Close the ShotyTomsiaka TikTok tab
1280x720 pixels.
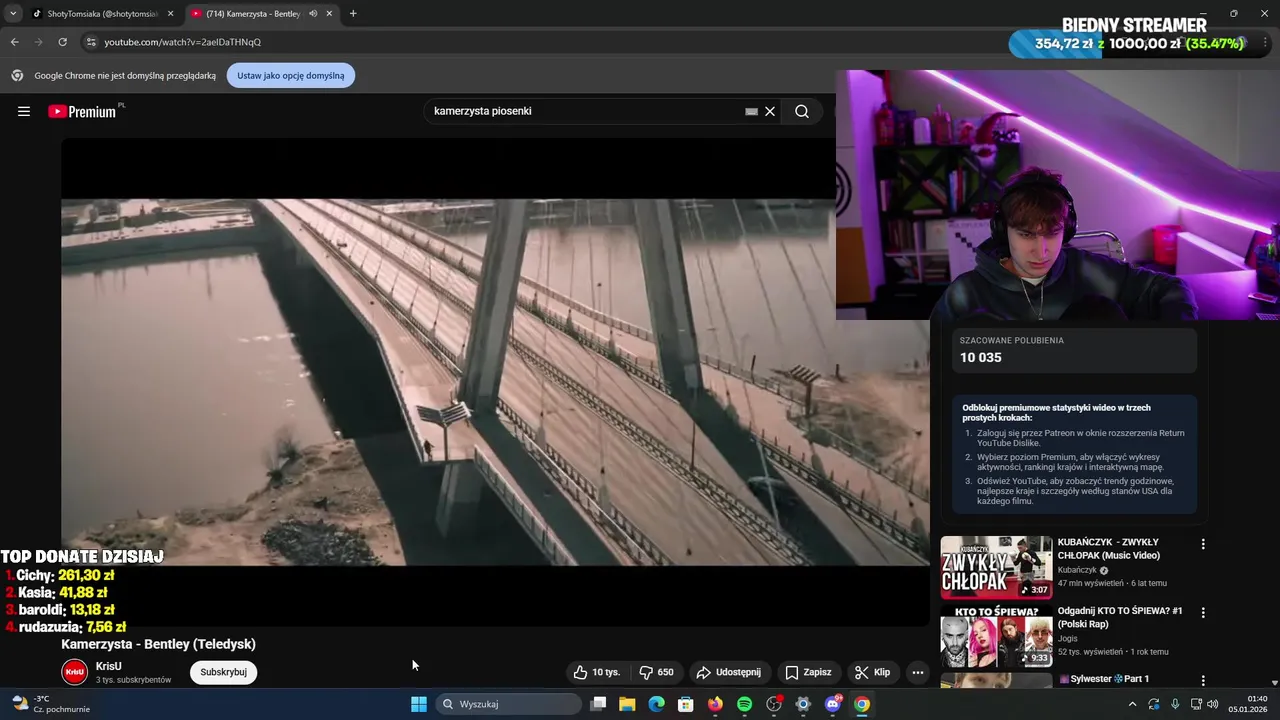click(170, 14)
